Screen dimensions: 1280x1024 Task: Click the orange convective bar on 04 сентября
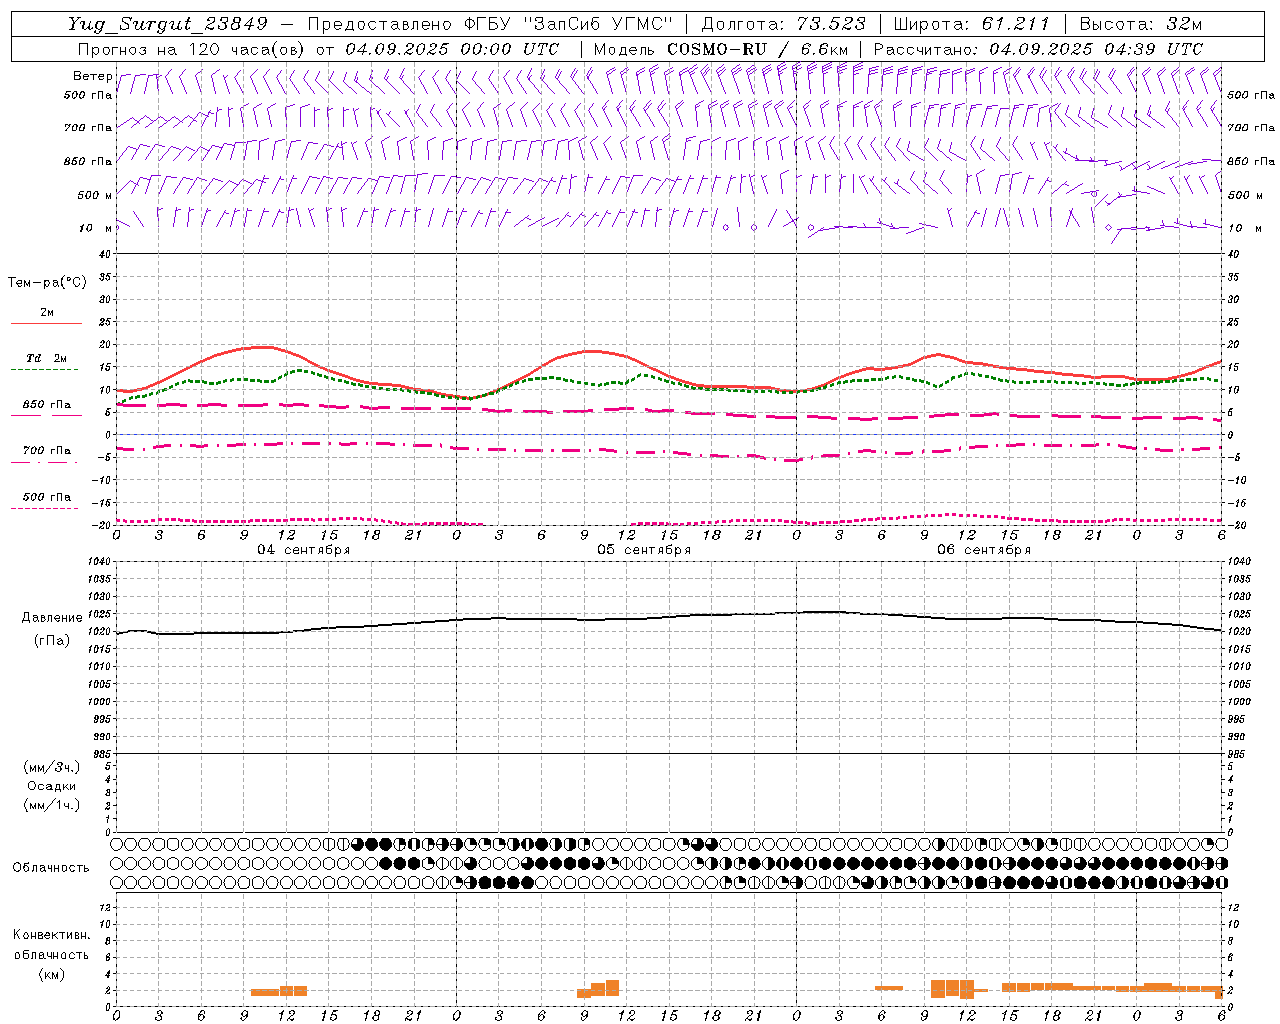[279, 991]
